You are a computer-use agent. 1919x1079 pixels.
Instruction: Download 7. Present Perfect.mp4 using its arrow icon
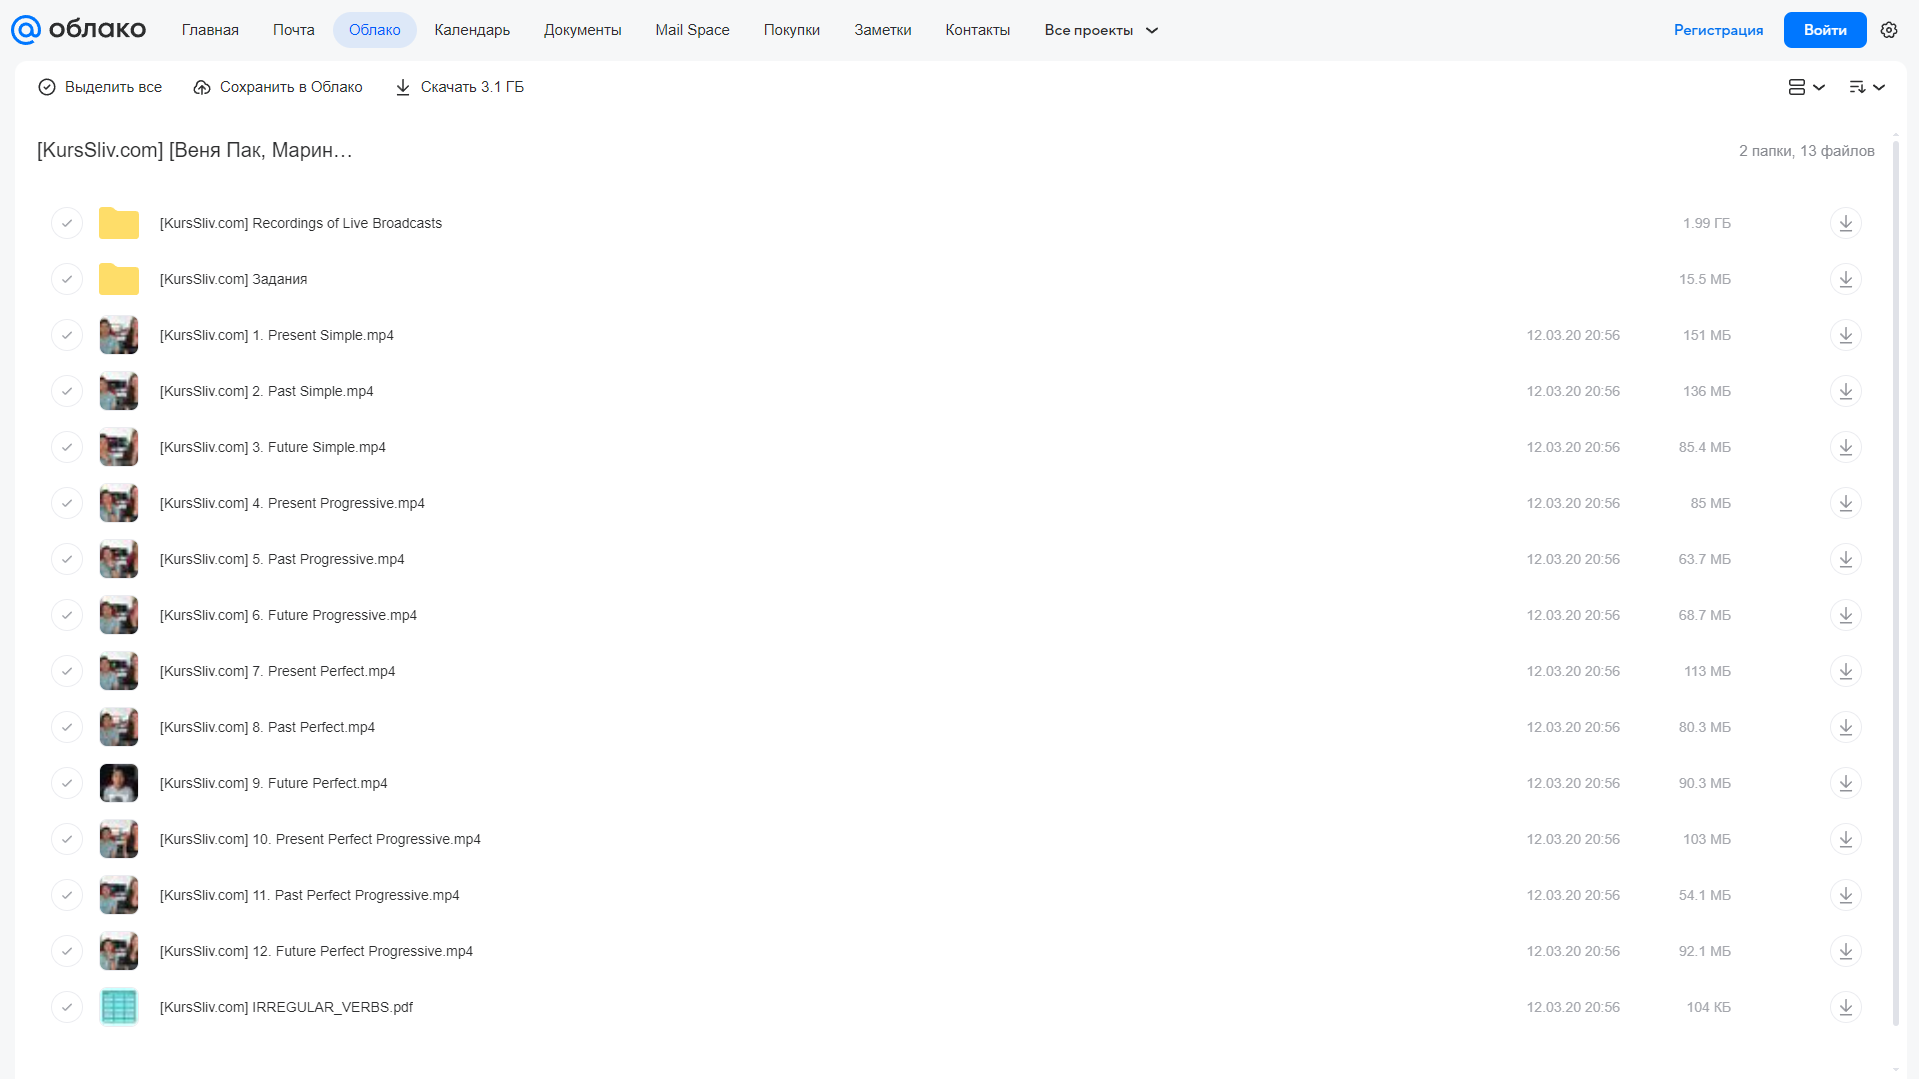[x=1845, y=671]
